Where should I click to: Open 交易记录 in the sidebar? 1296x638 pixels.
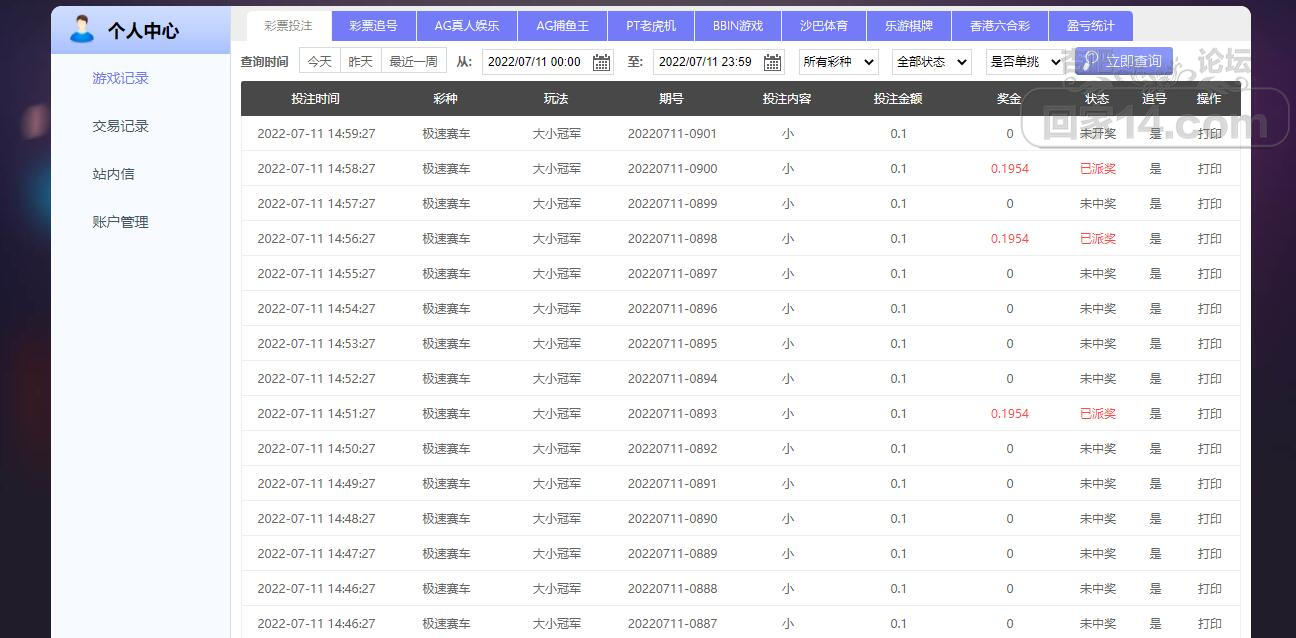click(120, 126)
